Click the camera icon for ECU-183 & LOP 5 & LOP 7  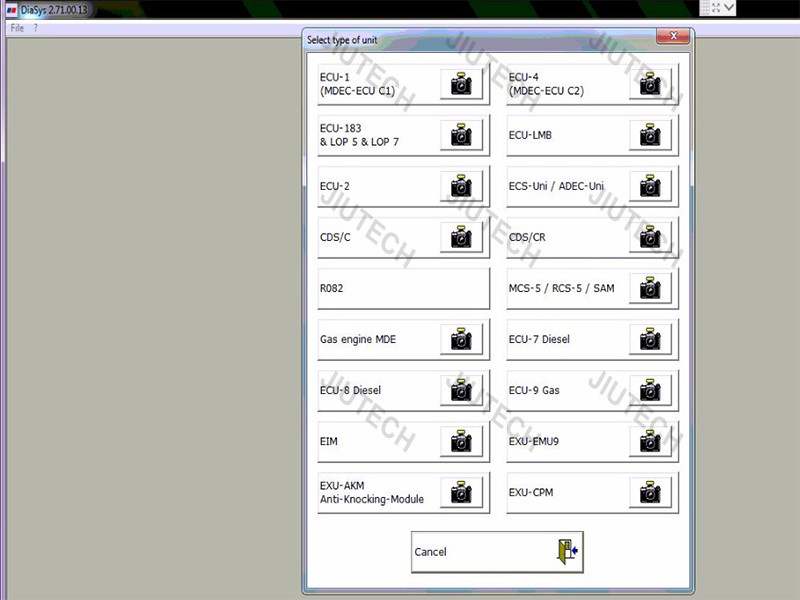[461, 135]
